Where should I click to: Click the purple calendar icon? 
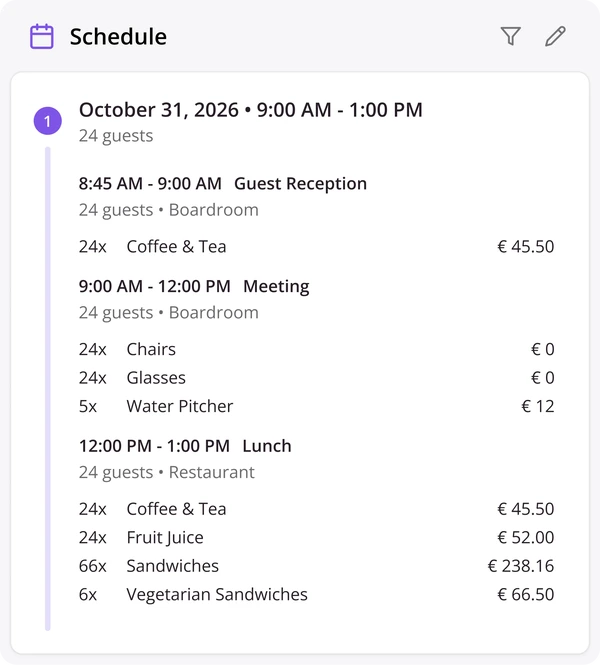[x=42, y=36]
